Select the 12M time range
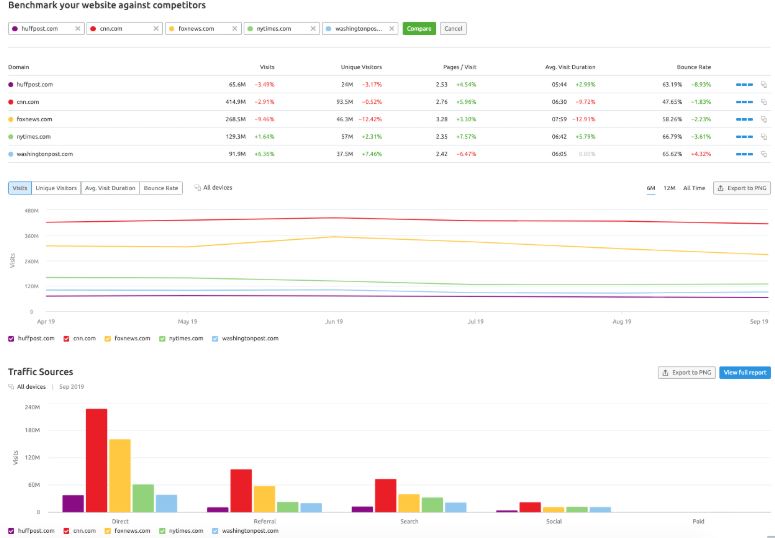This screenshot has width=775, height=538. pyautogui.click(x=669, y=188)
